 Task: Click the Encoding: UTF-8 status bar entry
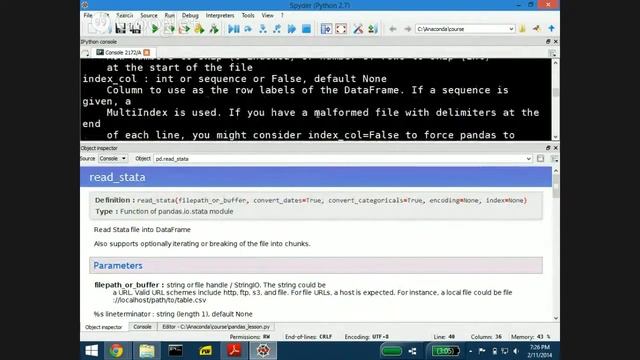pyautogui.click(x=367, y=337)
